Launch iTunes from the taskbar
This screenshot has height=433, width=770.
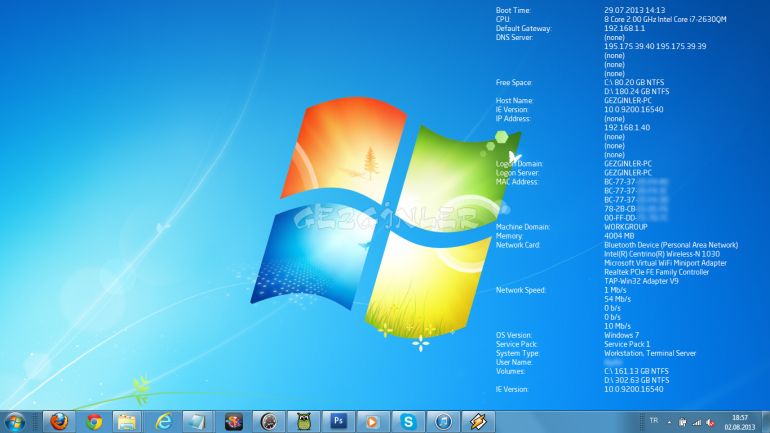pyautogui.click(x=442, y=422)
